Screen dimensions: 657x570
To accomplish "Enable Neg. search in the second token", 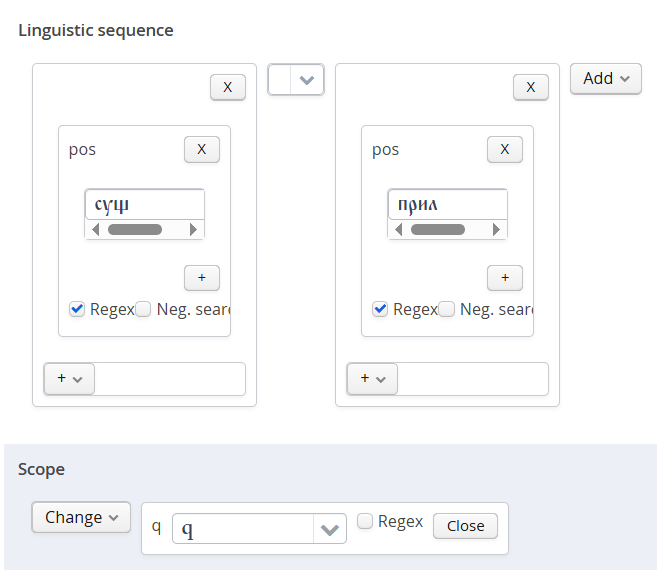I will pyautogui.click(x=446, y=309).
